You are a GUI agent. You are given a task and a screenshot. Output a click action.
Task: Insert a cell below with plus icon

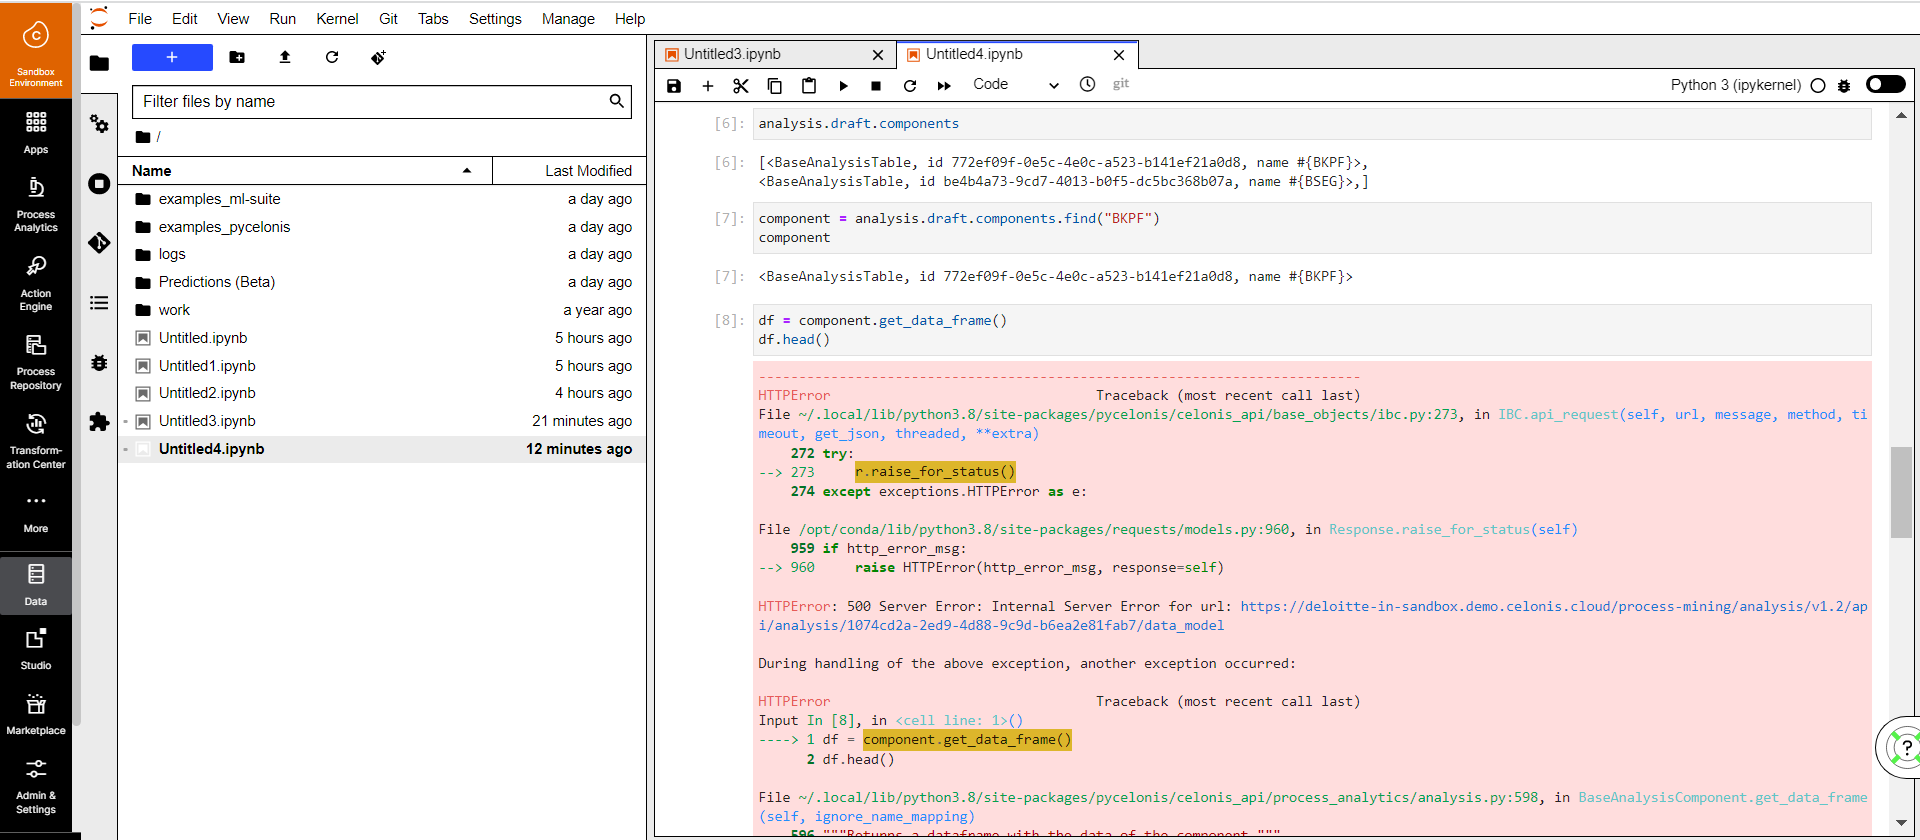pyautogui.click(x=708, y=86)
